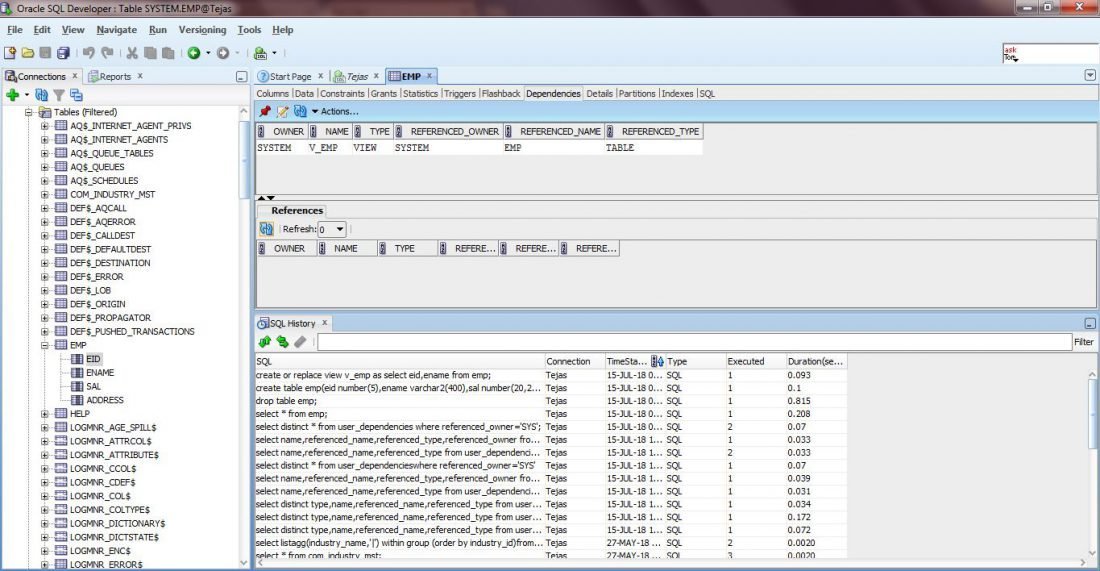Viewport: 1100px width, 571px height.
Task: Open the Refresh interval combo box
Action: point(331,229)
